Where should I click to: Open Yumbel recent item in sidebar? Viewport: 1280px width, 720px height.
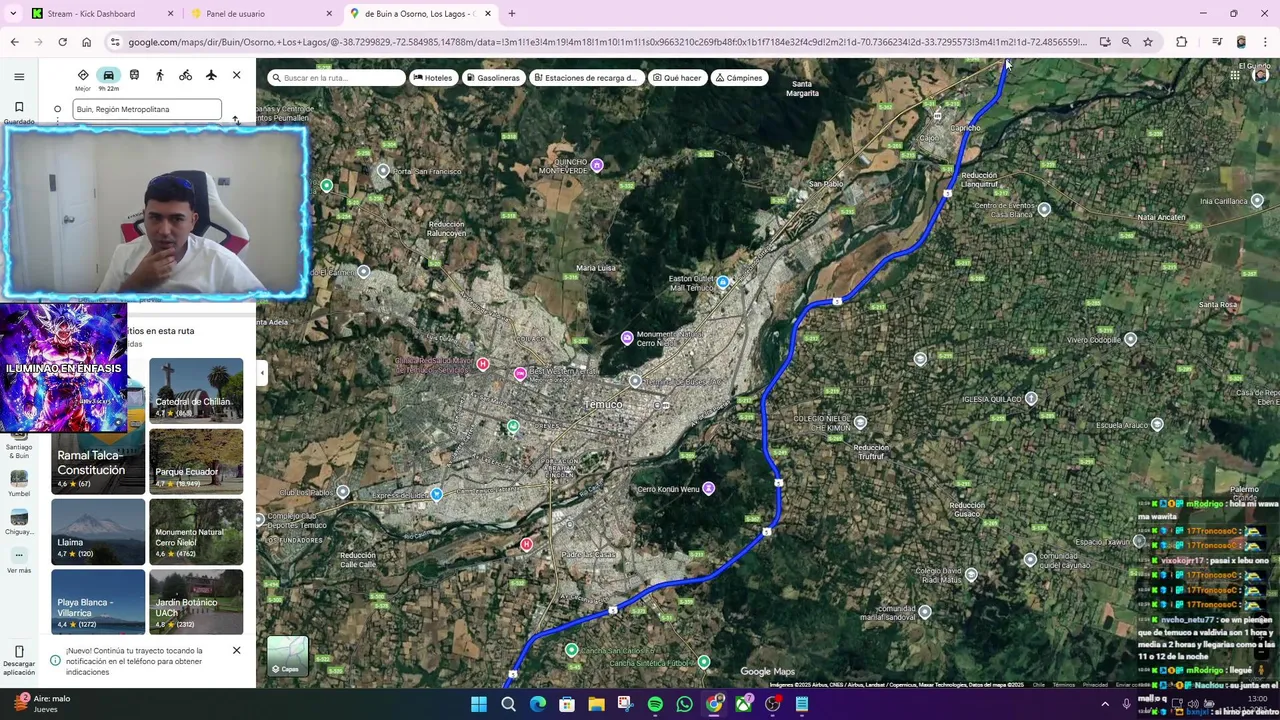point(19,484)
